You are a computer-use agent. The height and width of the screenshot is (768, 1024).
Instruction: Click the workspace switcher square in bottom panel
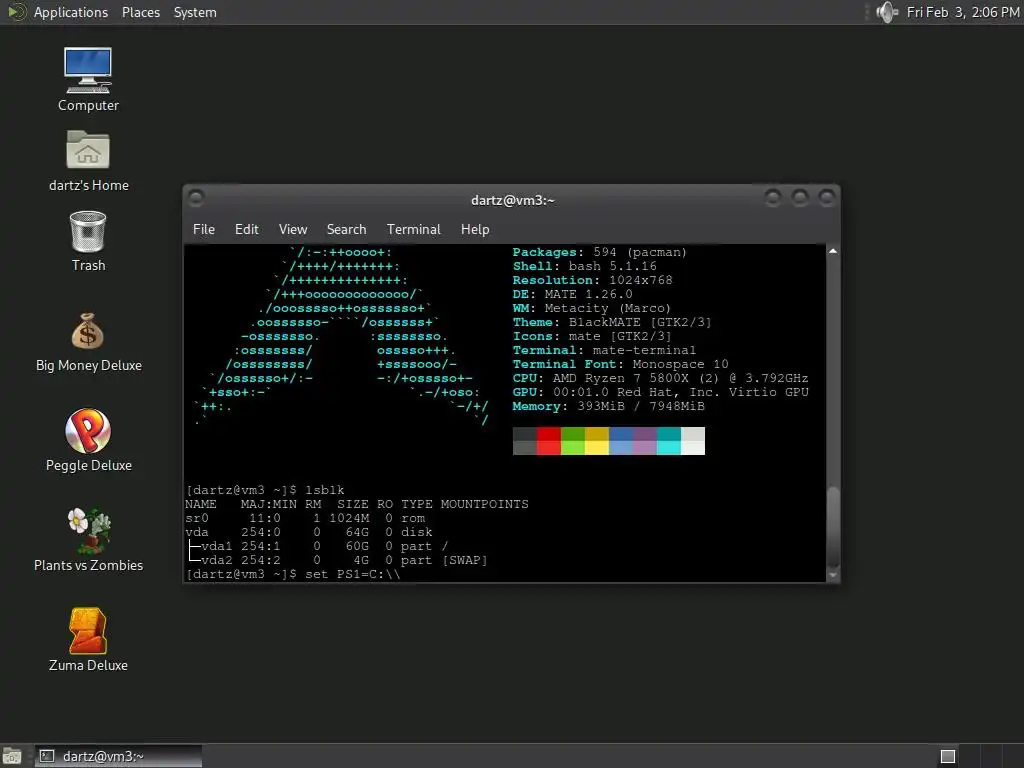tap(948, 756)
